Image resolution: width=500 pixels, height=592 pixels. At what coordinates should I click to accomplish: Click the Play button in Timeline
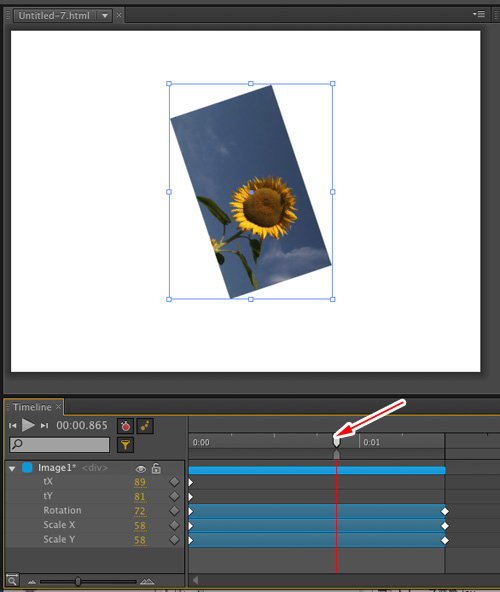tap(28, 425)
